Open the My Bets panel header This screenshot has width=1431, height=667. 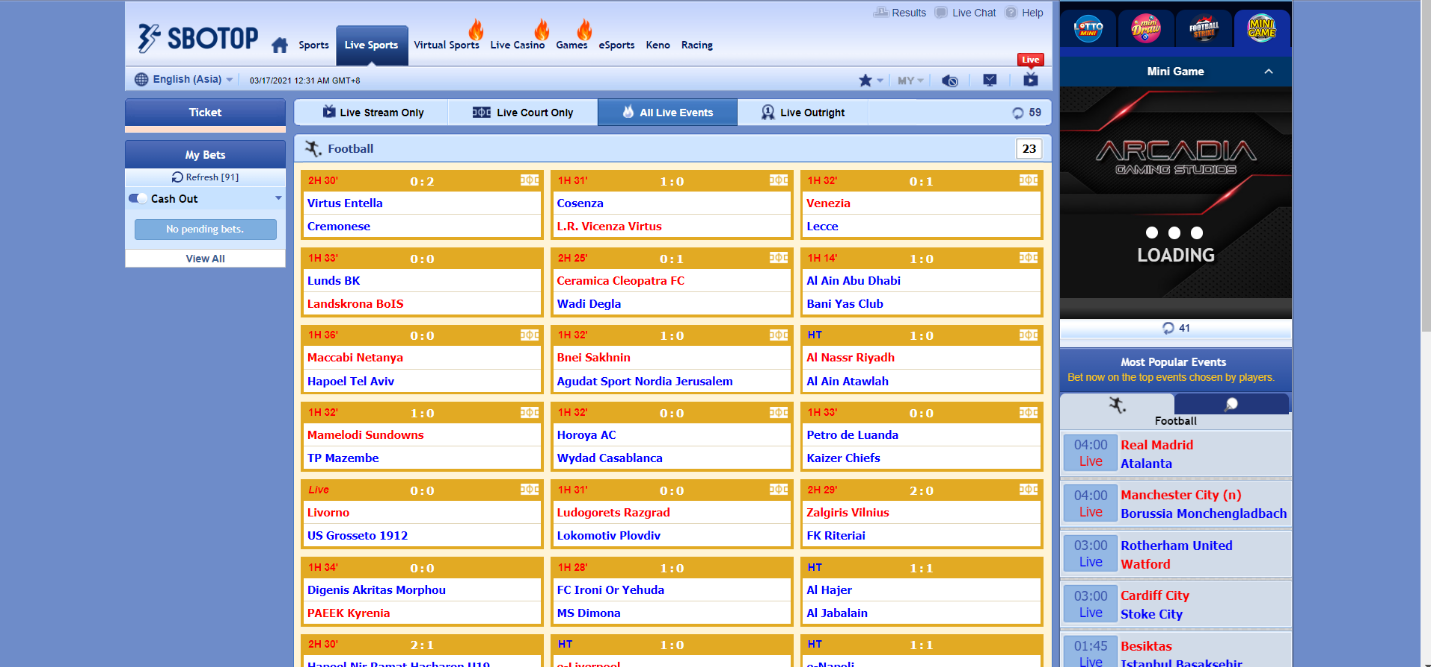click(205, 155)
